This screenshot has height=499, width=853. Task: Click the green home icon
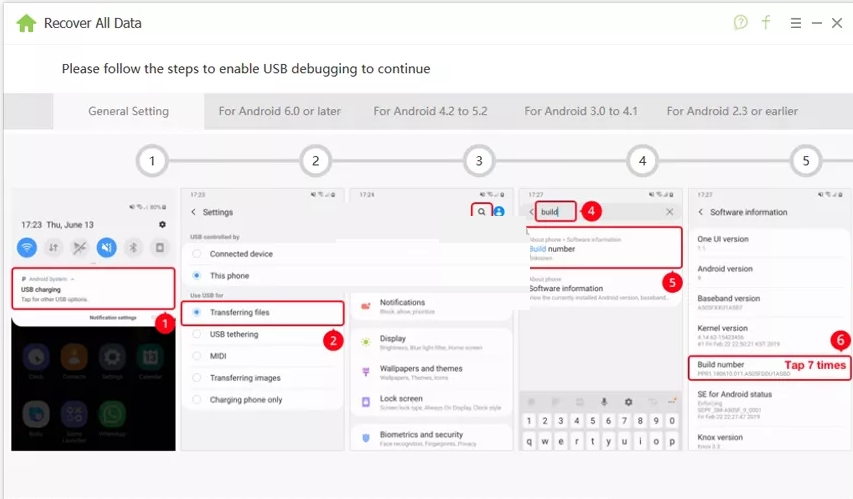point(26,23)
